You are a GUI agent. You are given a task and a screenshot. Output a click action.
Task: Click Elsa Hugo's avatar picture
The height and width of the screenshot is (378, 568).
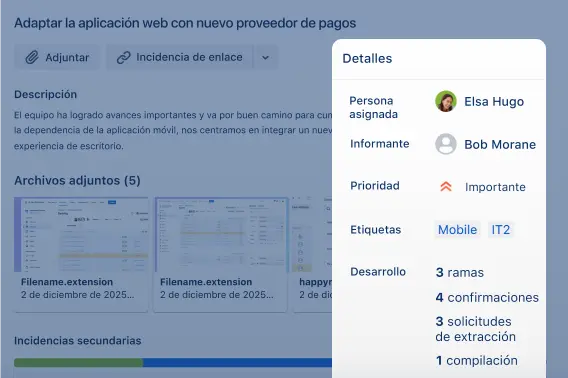pos(446,101)
